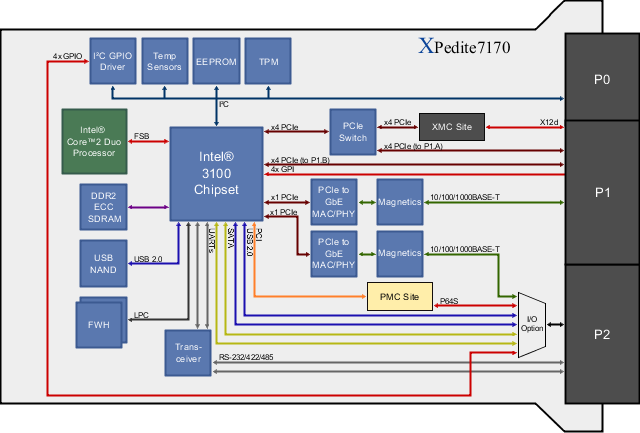Click the RS-232/422/485 label
Image resolution: width=640 pixels, height=433 pixels.
(x=246, y=357)
